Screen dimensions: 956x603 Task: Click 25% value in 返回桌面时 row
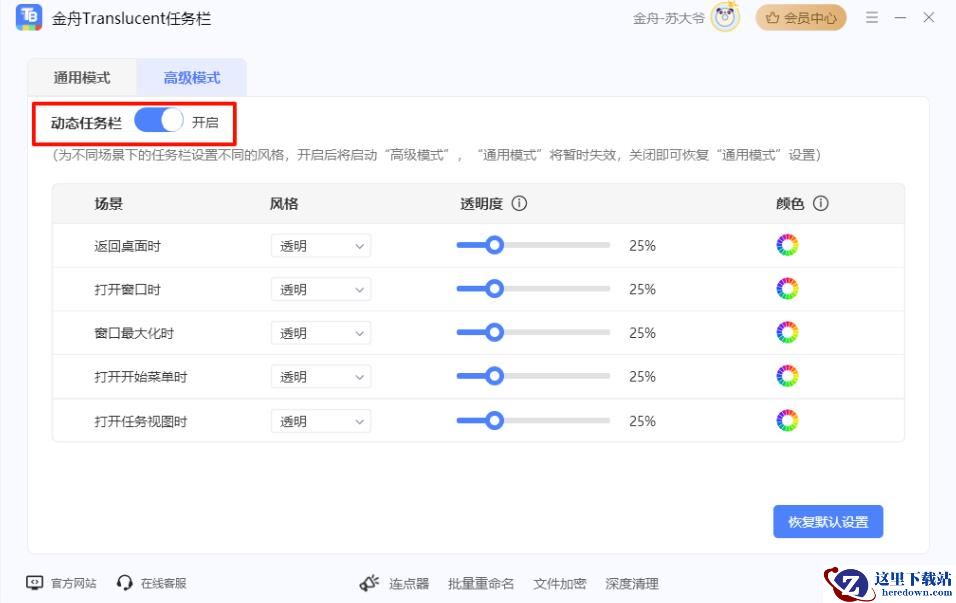(643, 246)
